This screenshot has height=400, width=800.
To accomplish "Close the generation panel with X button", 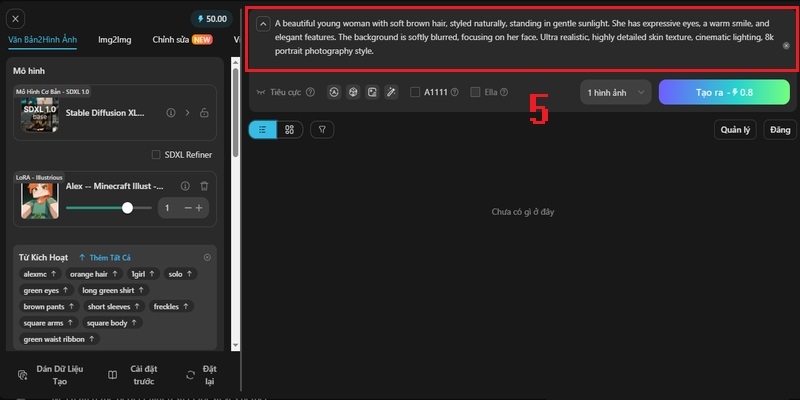I will (15, 19).
